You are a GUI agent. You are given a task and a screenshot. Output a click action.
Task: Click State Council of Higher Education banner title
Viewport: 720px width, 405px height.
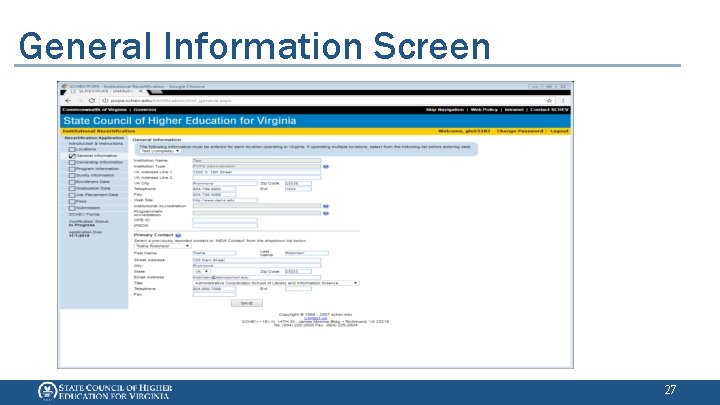coord(180,121)
